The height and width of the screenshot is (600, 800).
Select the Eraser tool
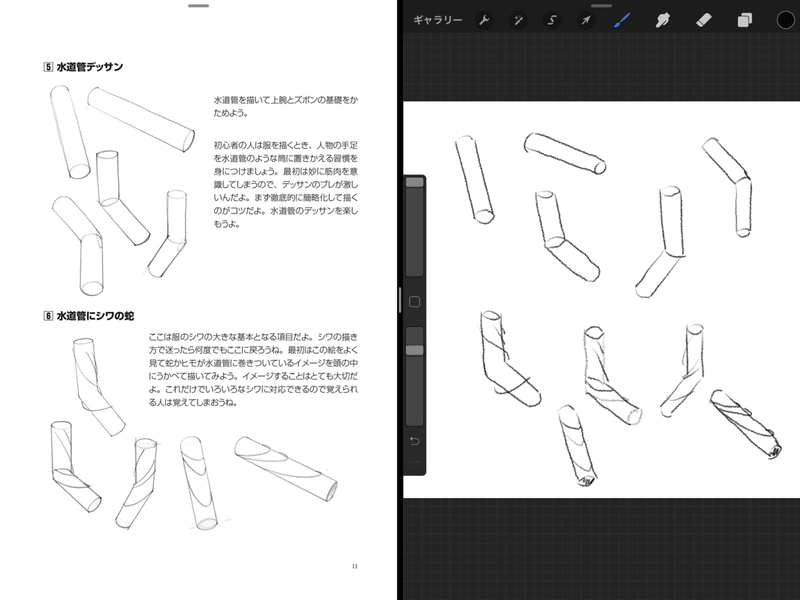(x=704, y=20)
